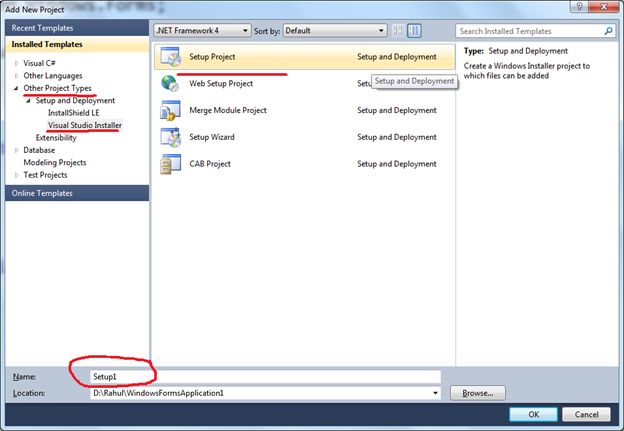Select the Setup Project template icon
624x431 pixels.
tap(171, 57)
